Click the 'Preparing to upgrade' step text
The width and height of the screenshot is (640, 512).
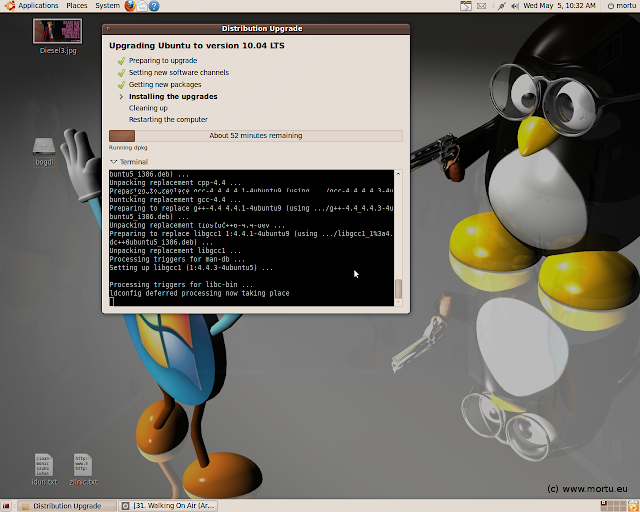click(x=163, y=60)
